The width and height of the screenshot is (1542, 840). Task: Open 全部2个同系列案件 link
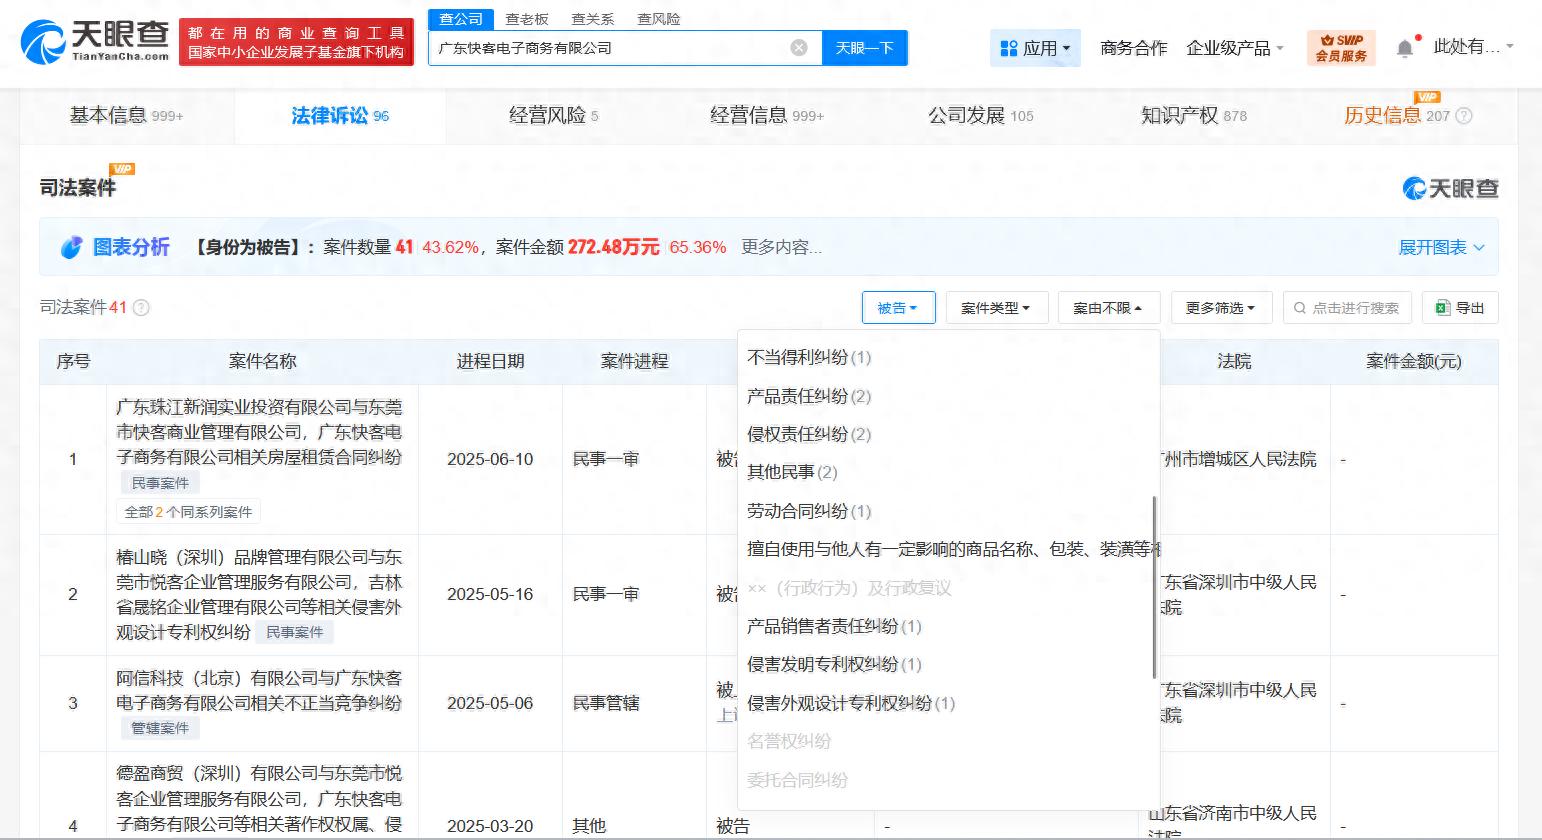[188, 512]
